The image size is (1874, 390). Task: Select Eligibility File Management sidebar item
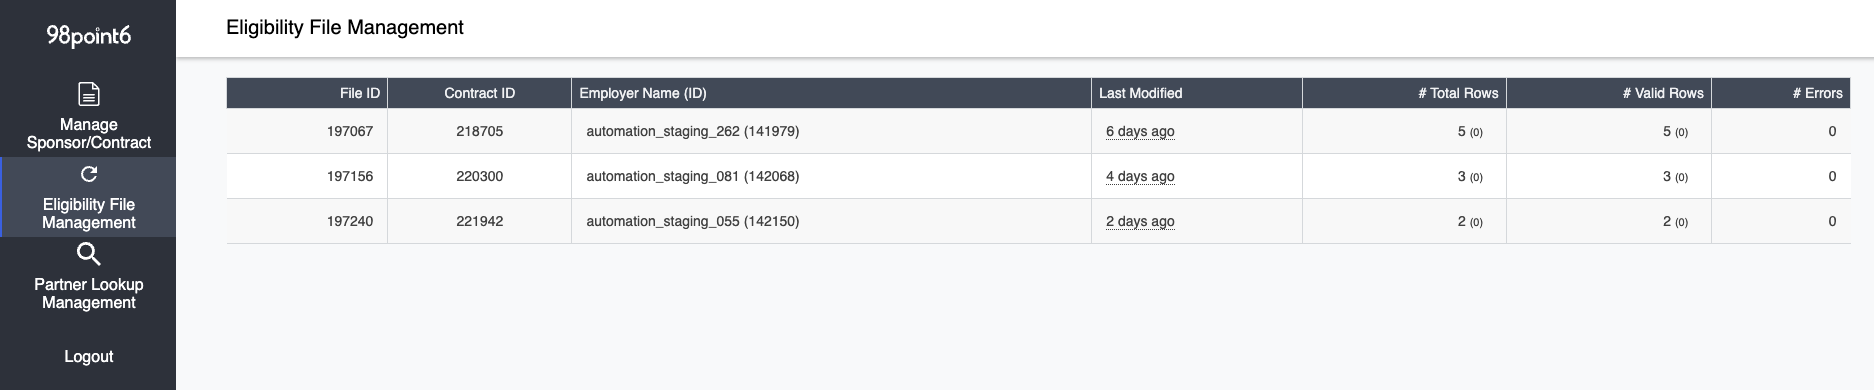88,197
